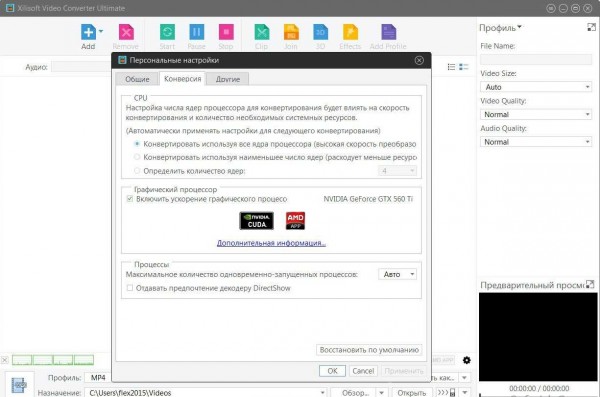Screen dimensions: 600x397
Task: Open the destination path dropdown arrow
Action: [x=323, y=393]
